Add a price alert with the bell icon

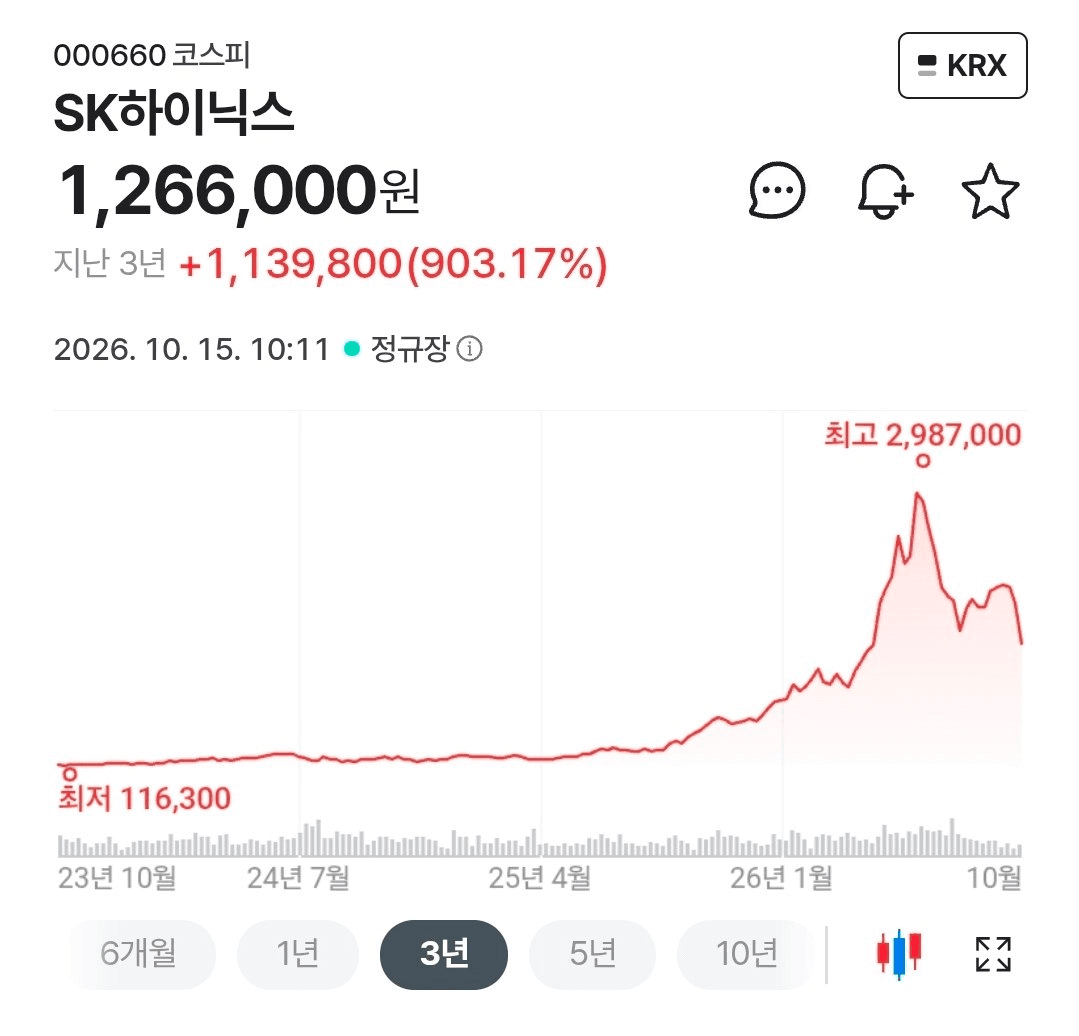tap(886, 191)
